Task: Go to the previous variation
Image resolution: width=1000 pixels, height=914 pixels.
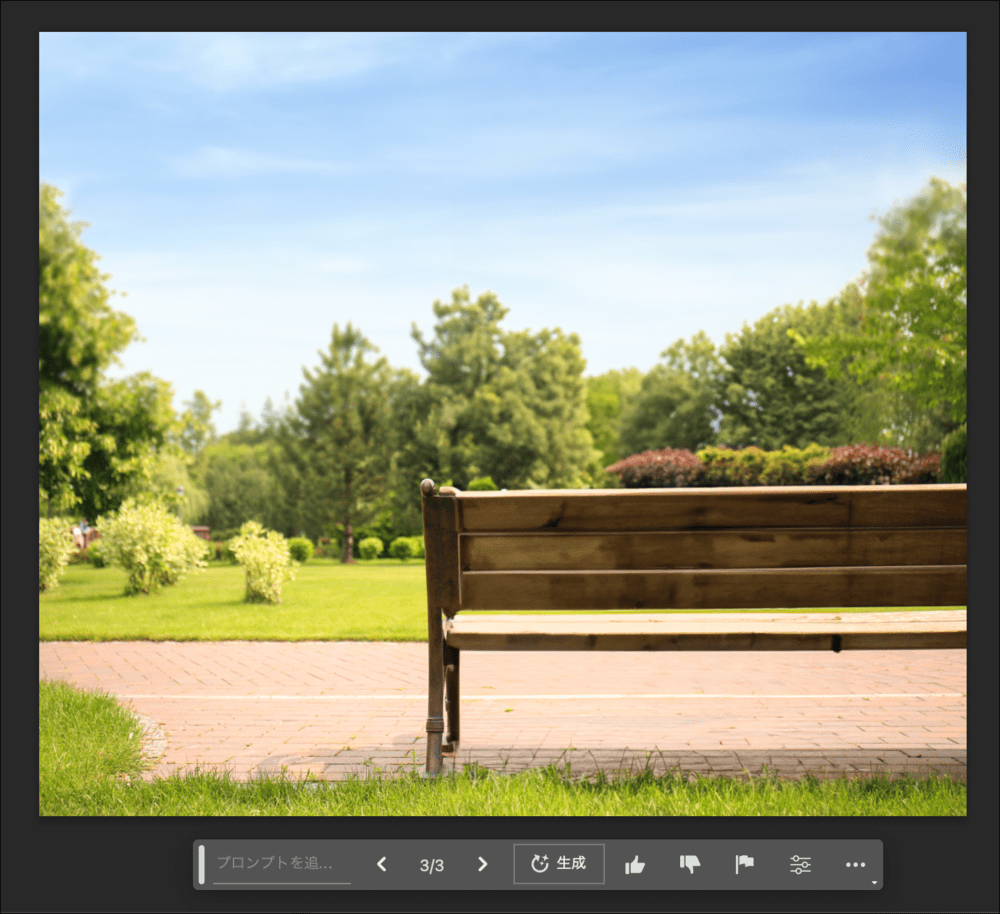Action: pos(381,864)
